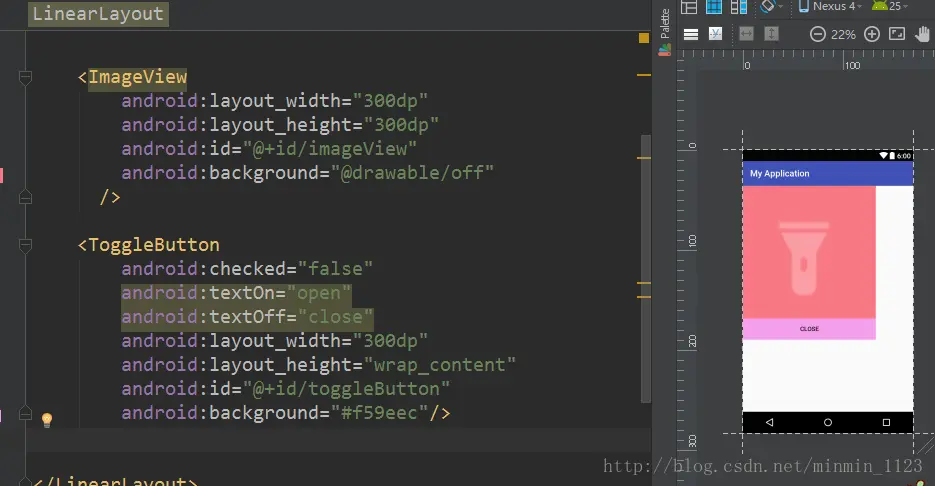The image size is (935, 486).
Task: Click the ImageView layout_height "300dp" value
Action: coord(401,125)
